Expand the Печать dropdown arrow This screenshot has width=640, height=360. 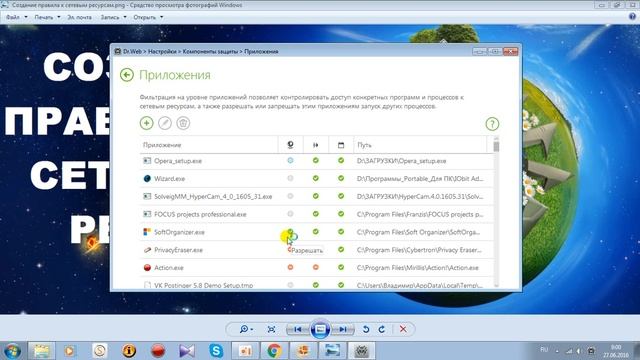pyautogui.click(x=58, y=17)
